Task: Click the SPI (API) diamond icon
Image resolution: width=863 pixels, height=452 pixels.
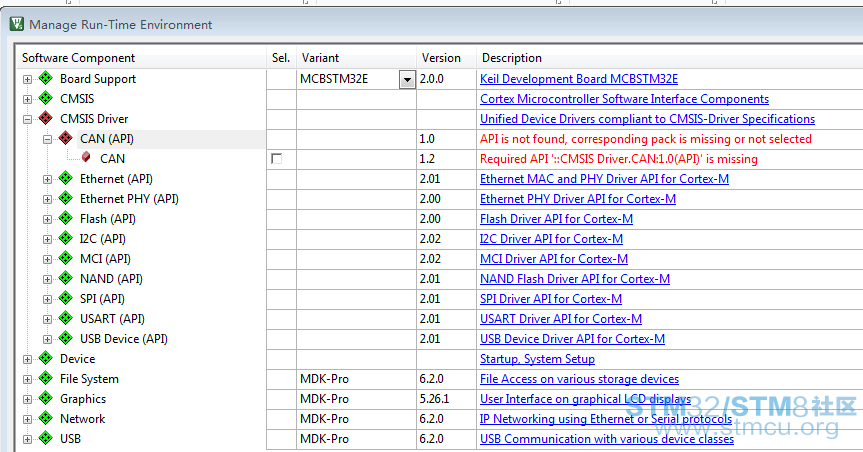Action: click(65, 298)
